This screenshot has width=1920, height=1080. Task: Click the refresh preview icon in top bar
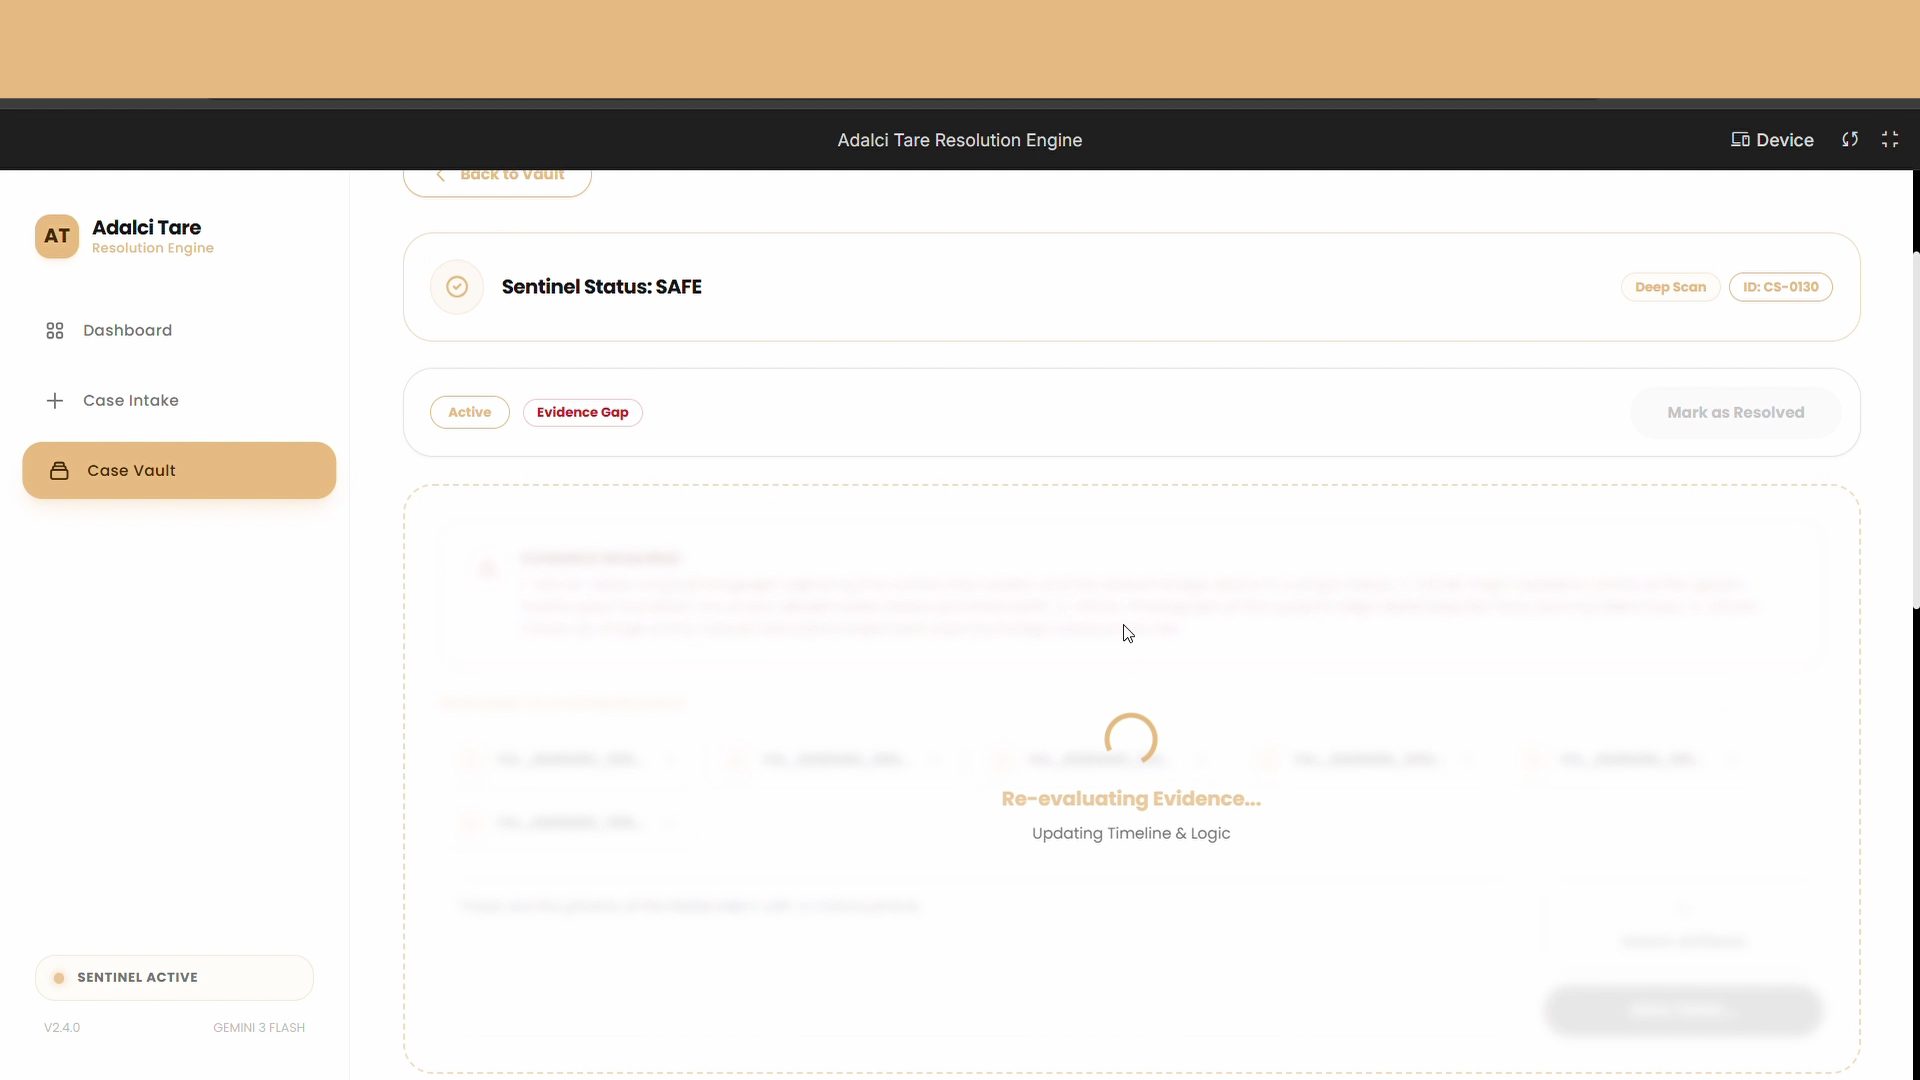point(1850,140)
